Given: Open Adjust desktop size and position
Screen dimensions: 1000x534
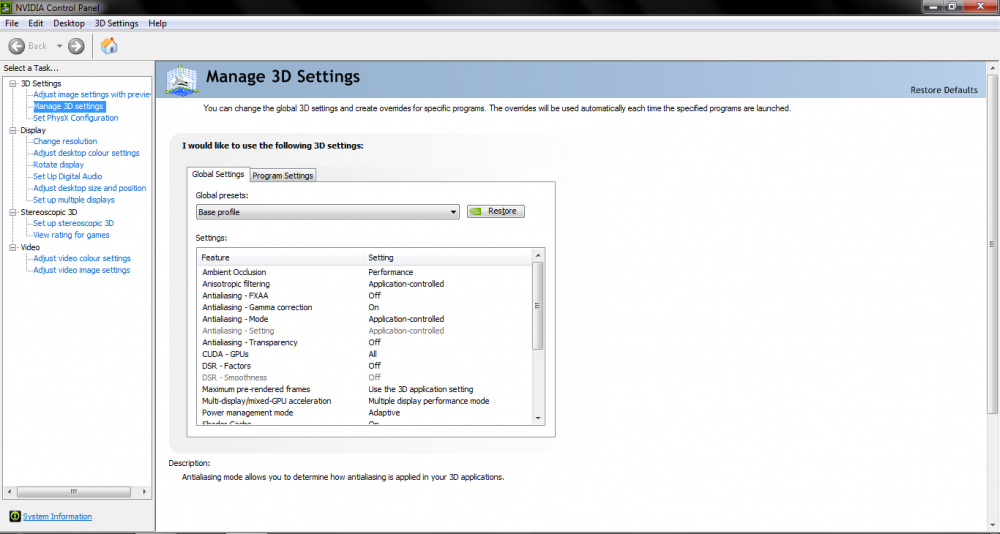Looking at the screenshot, I should pyautogui.click(x=89, y=188).
